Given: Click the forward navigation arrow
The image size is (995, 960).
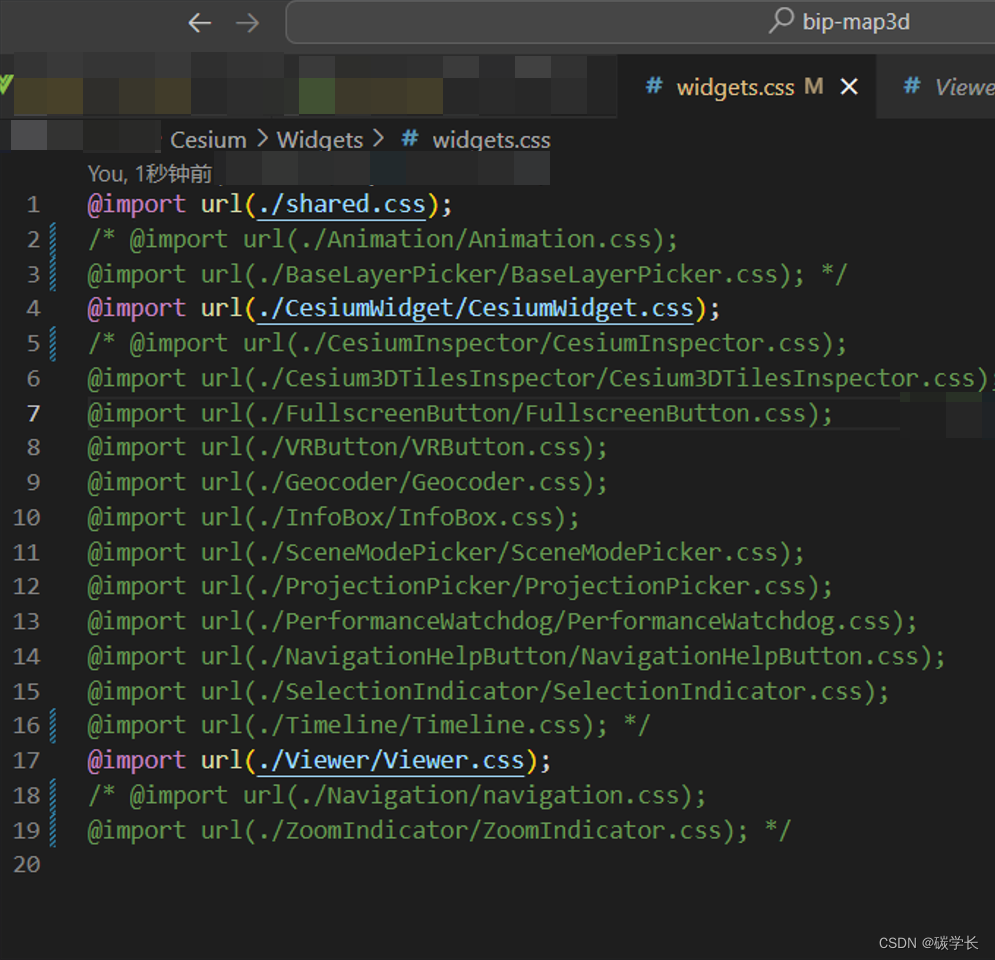Looking at the screenshot, I should point(247,23).
